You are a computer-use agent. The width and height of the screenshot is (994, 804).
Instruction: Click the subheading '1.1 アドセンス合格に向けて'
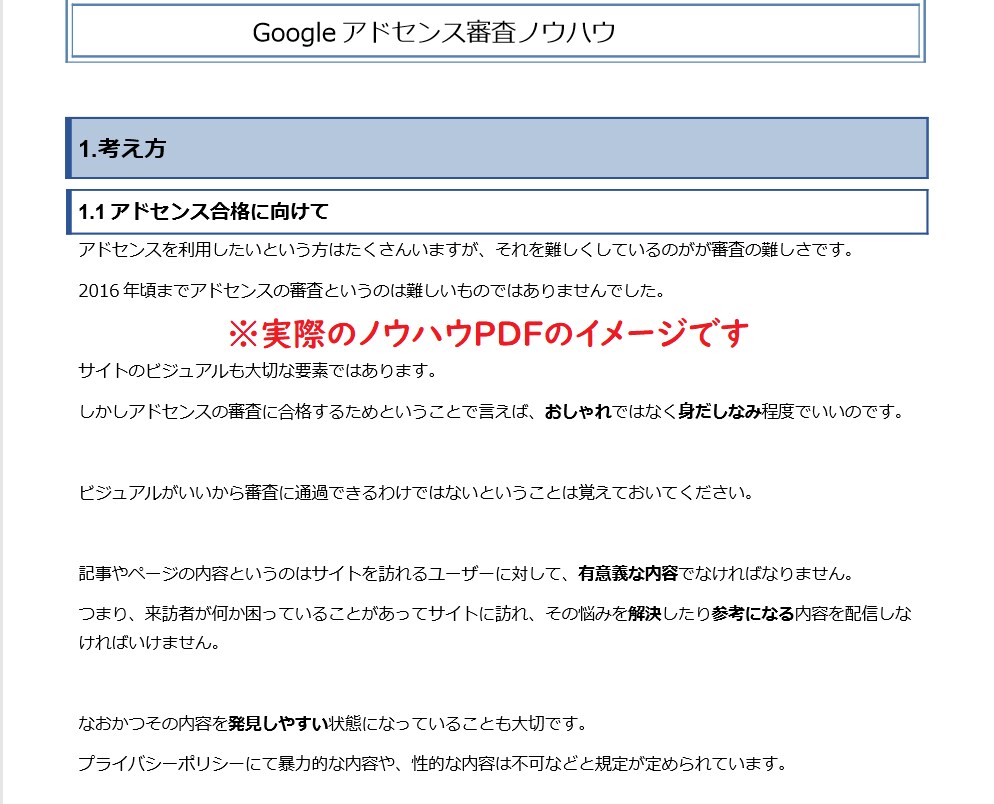tap(203, 211)
